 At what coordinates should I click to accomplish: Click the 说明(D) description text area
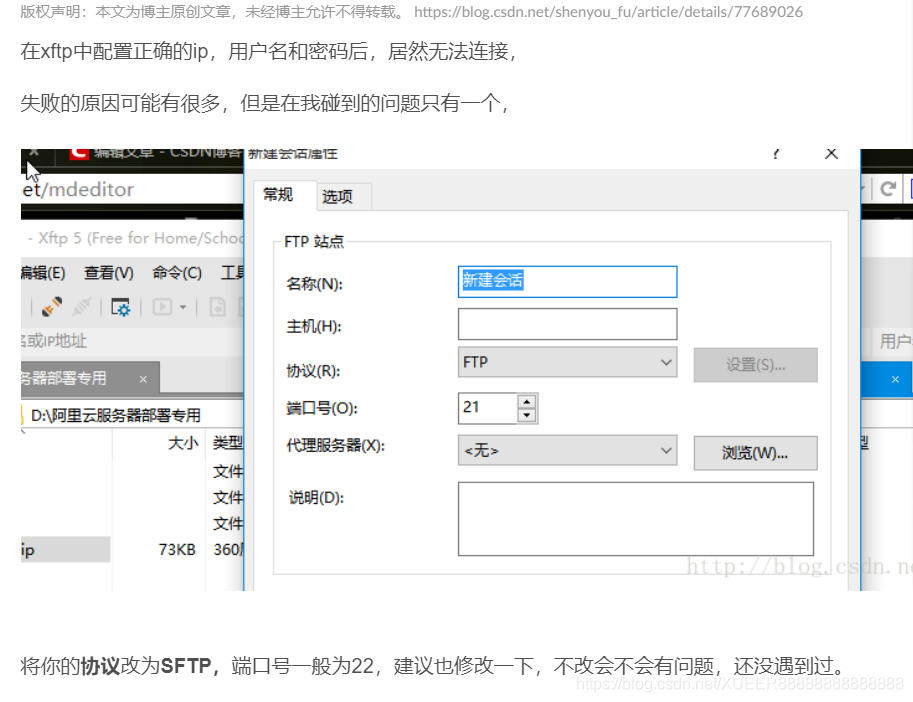pyautogui.click(x=636, y=519)
